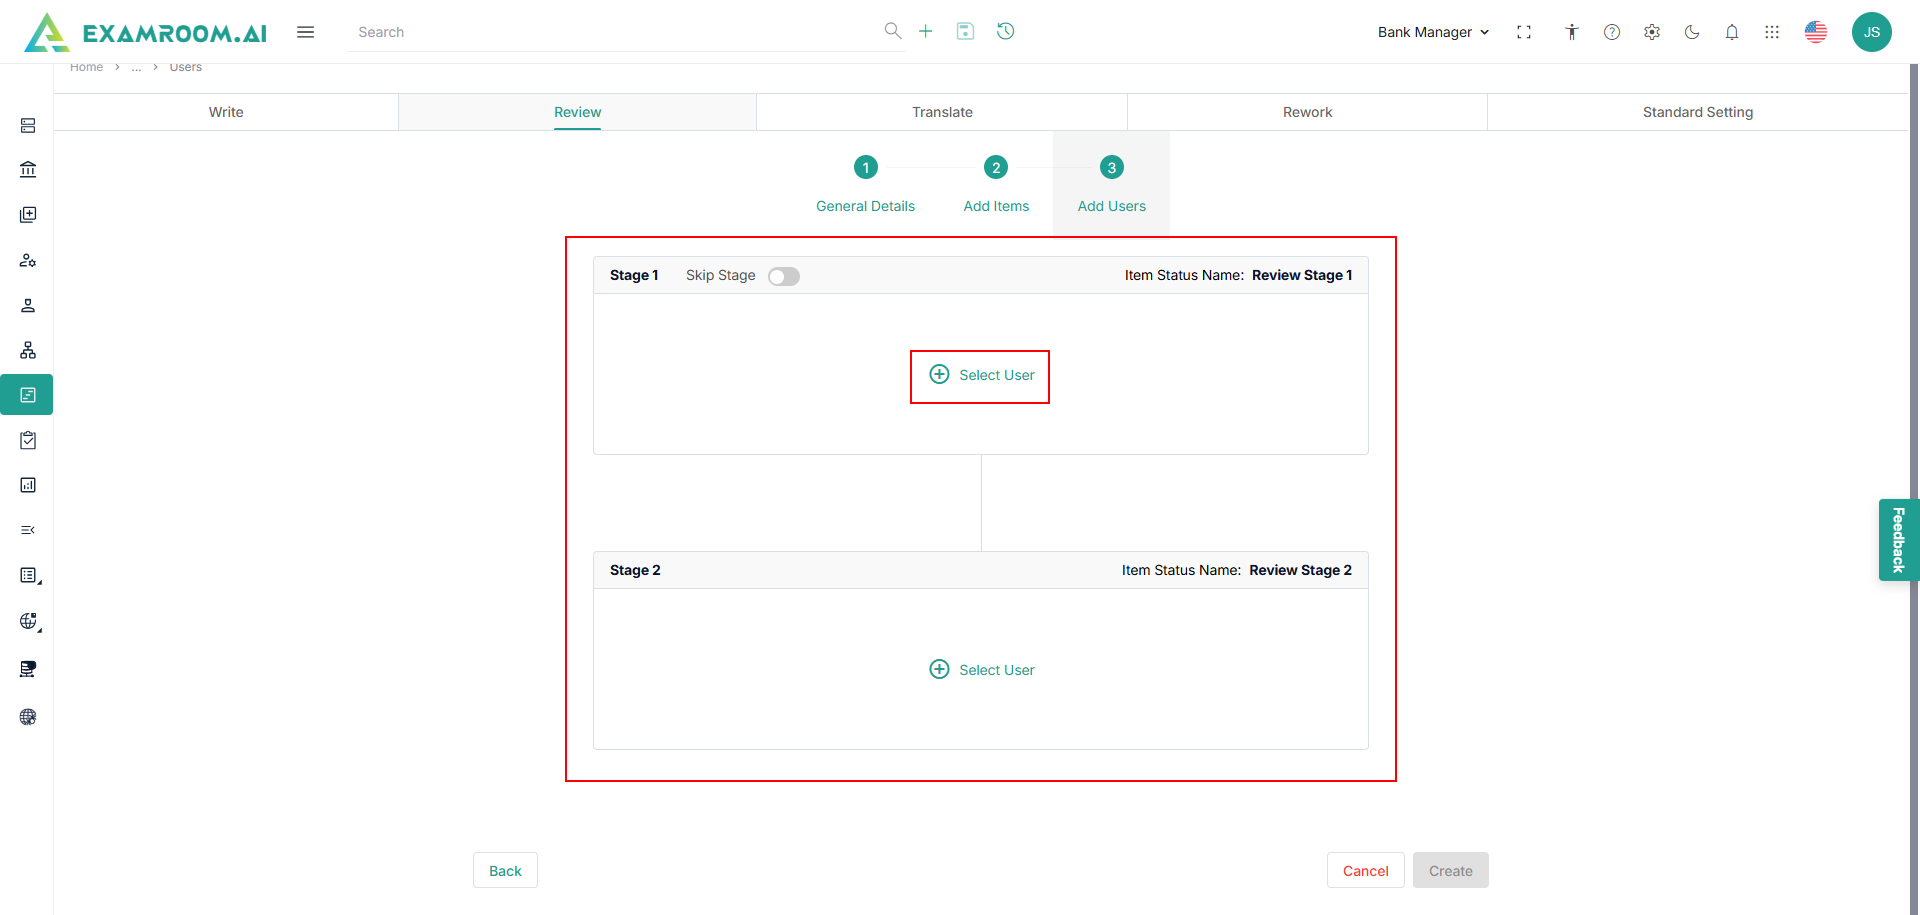
Task: Go to step 1 General Details
Action: 866,185
